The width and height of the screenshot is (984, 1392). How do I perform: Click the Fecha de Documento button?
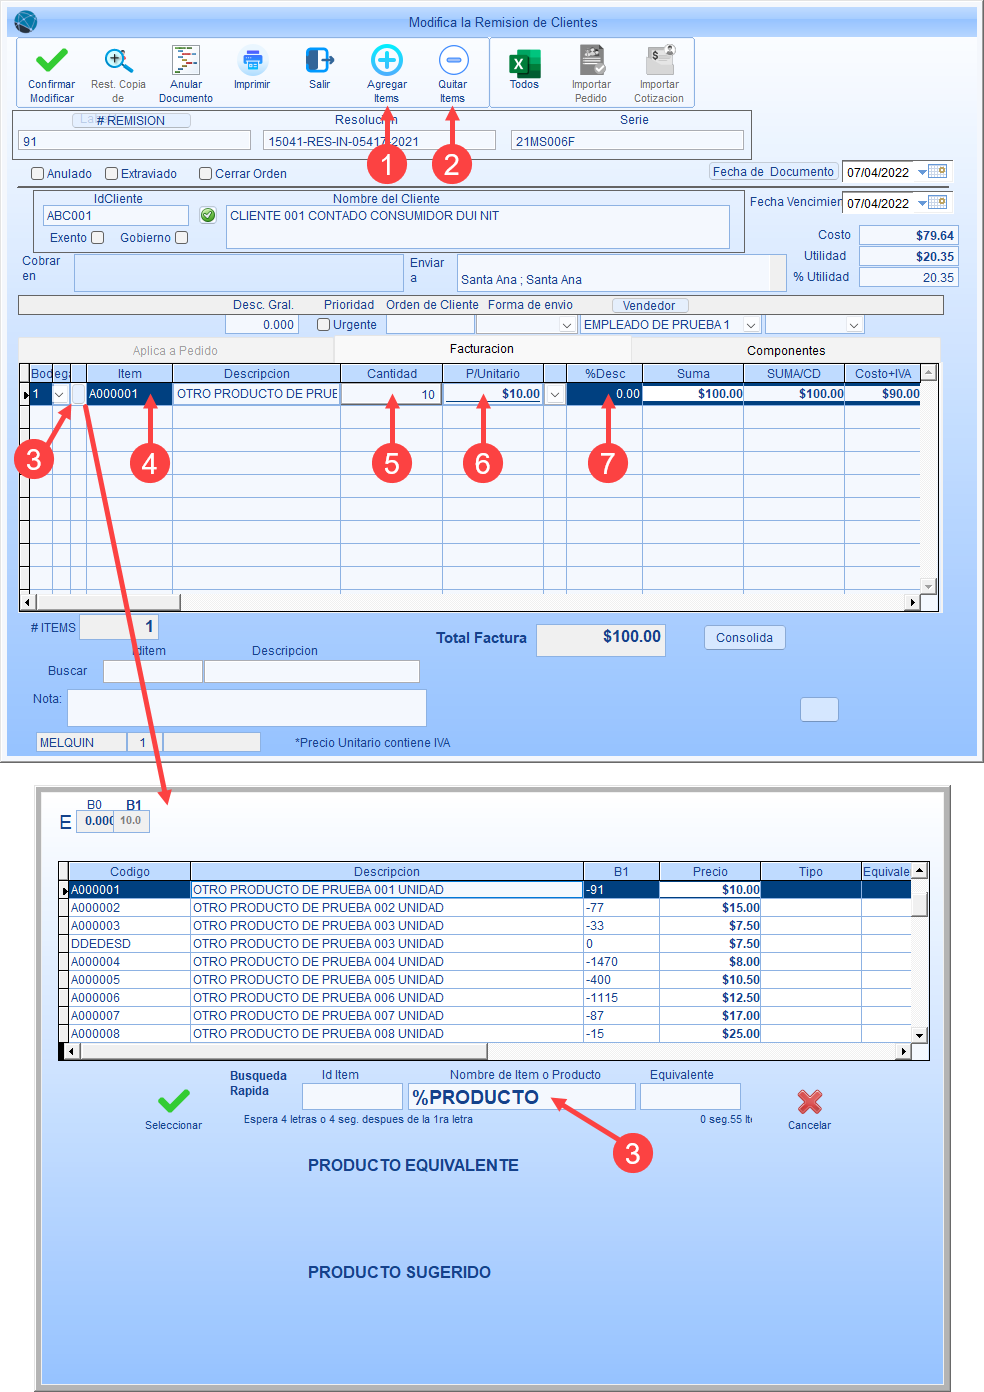click(773, 172)
